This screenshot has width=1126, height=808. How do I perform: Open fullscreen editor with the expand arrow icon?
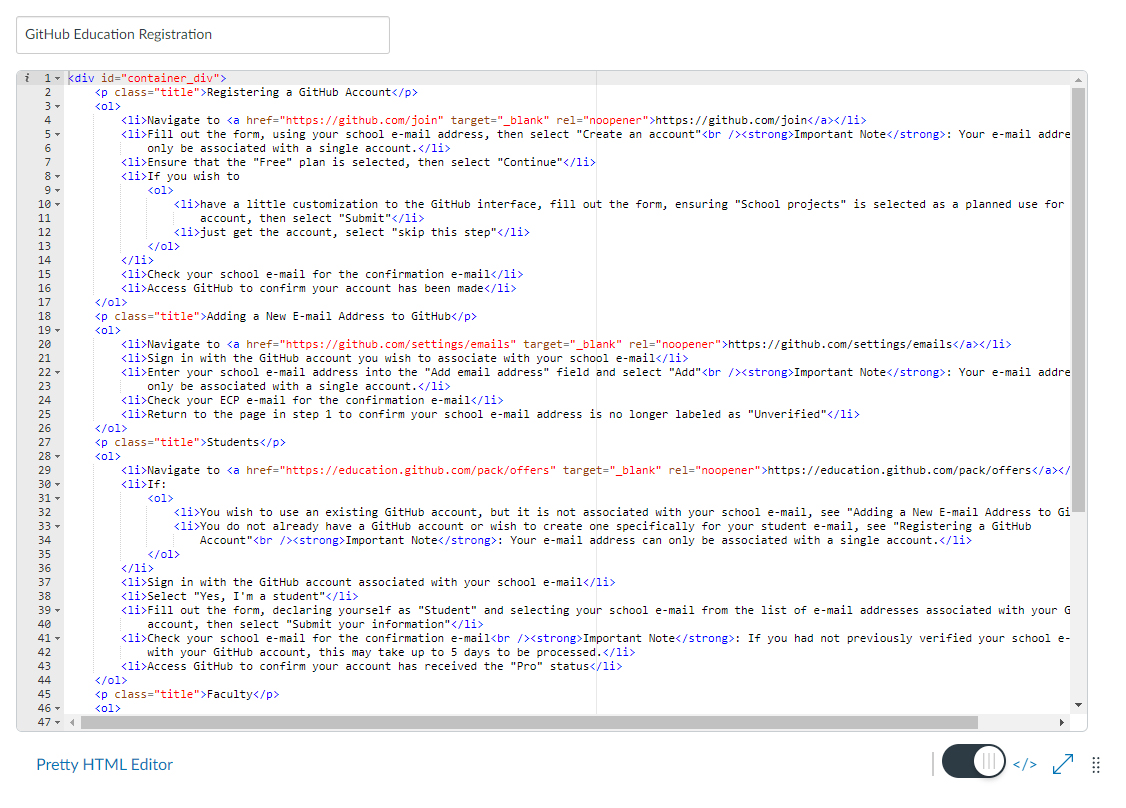1063,764
